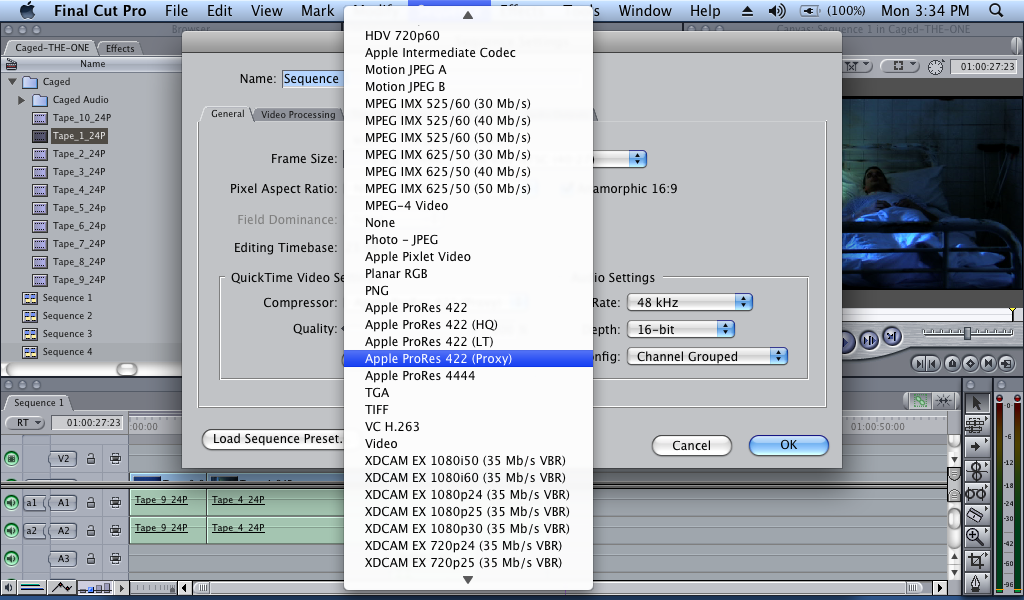Choose the Select Track Forward arrow tool
Screen dimensions: 1024x600
point(976,447)
